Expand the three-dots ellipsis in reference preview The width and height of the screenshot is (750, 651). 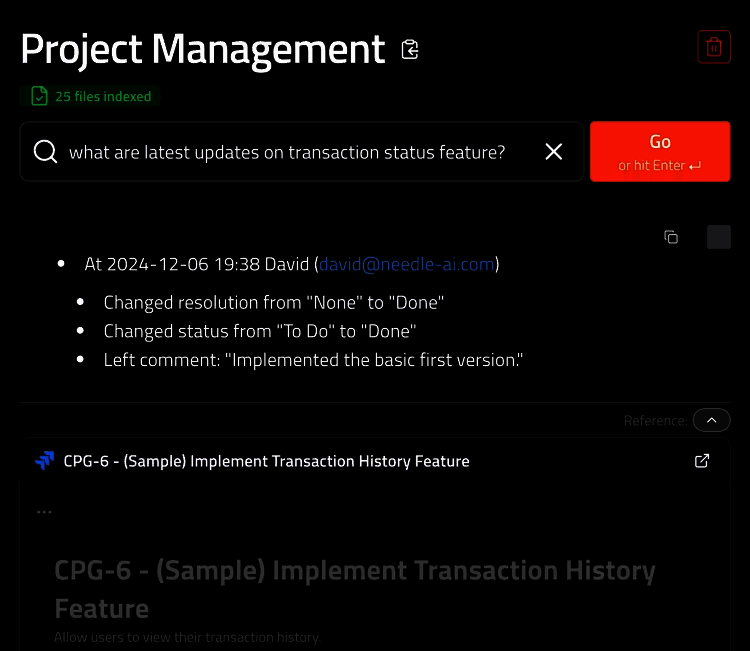[44, 512]
